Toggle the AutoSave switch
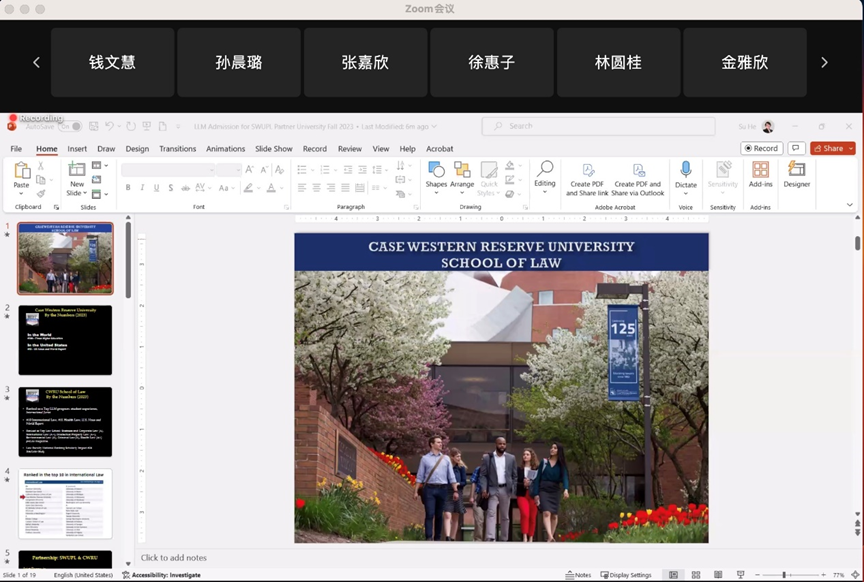The width and height of the screenshot is (864, 582). 70,127
